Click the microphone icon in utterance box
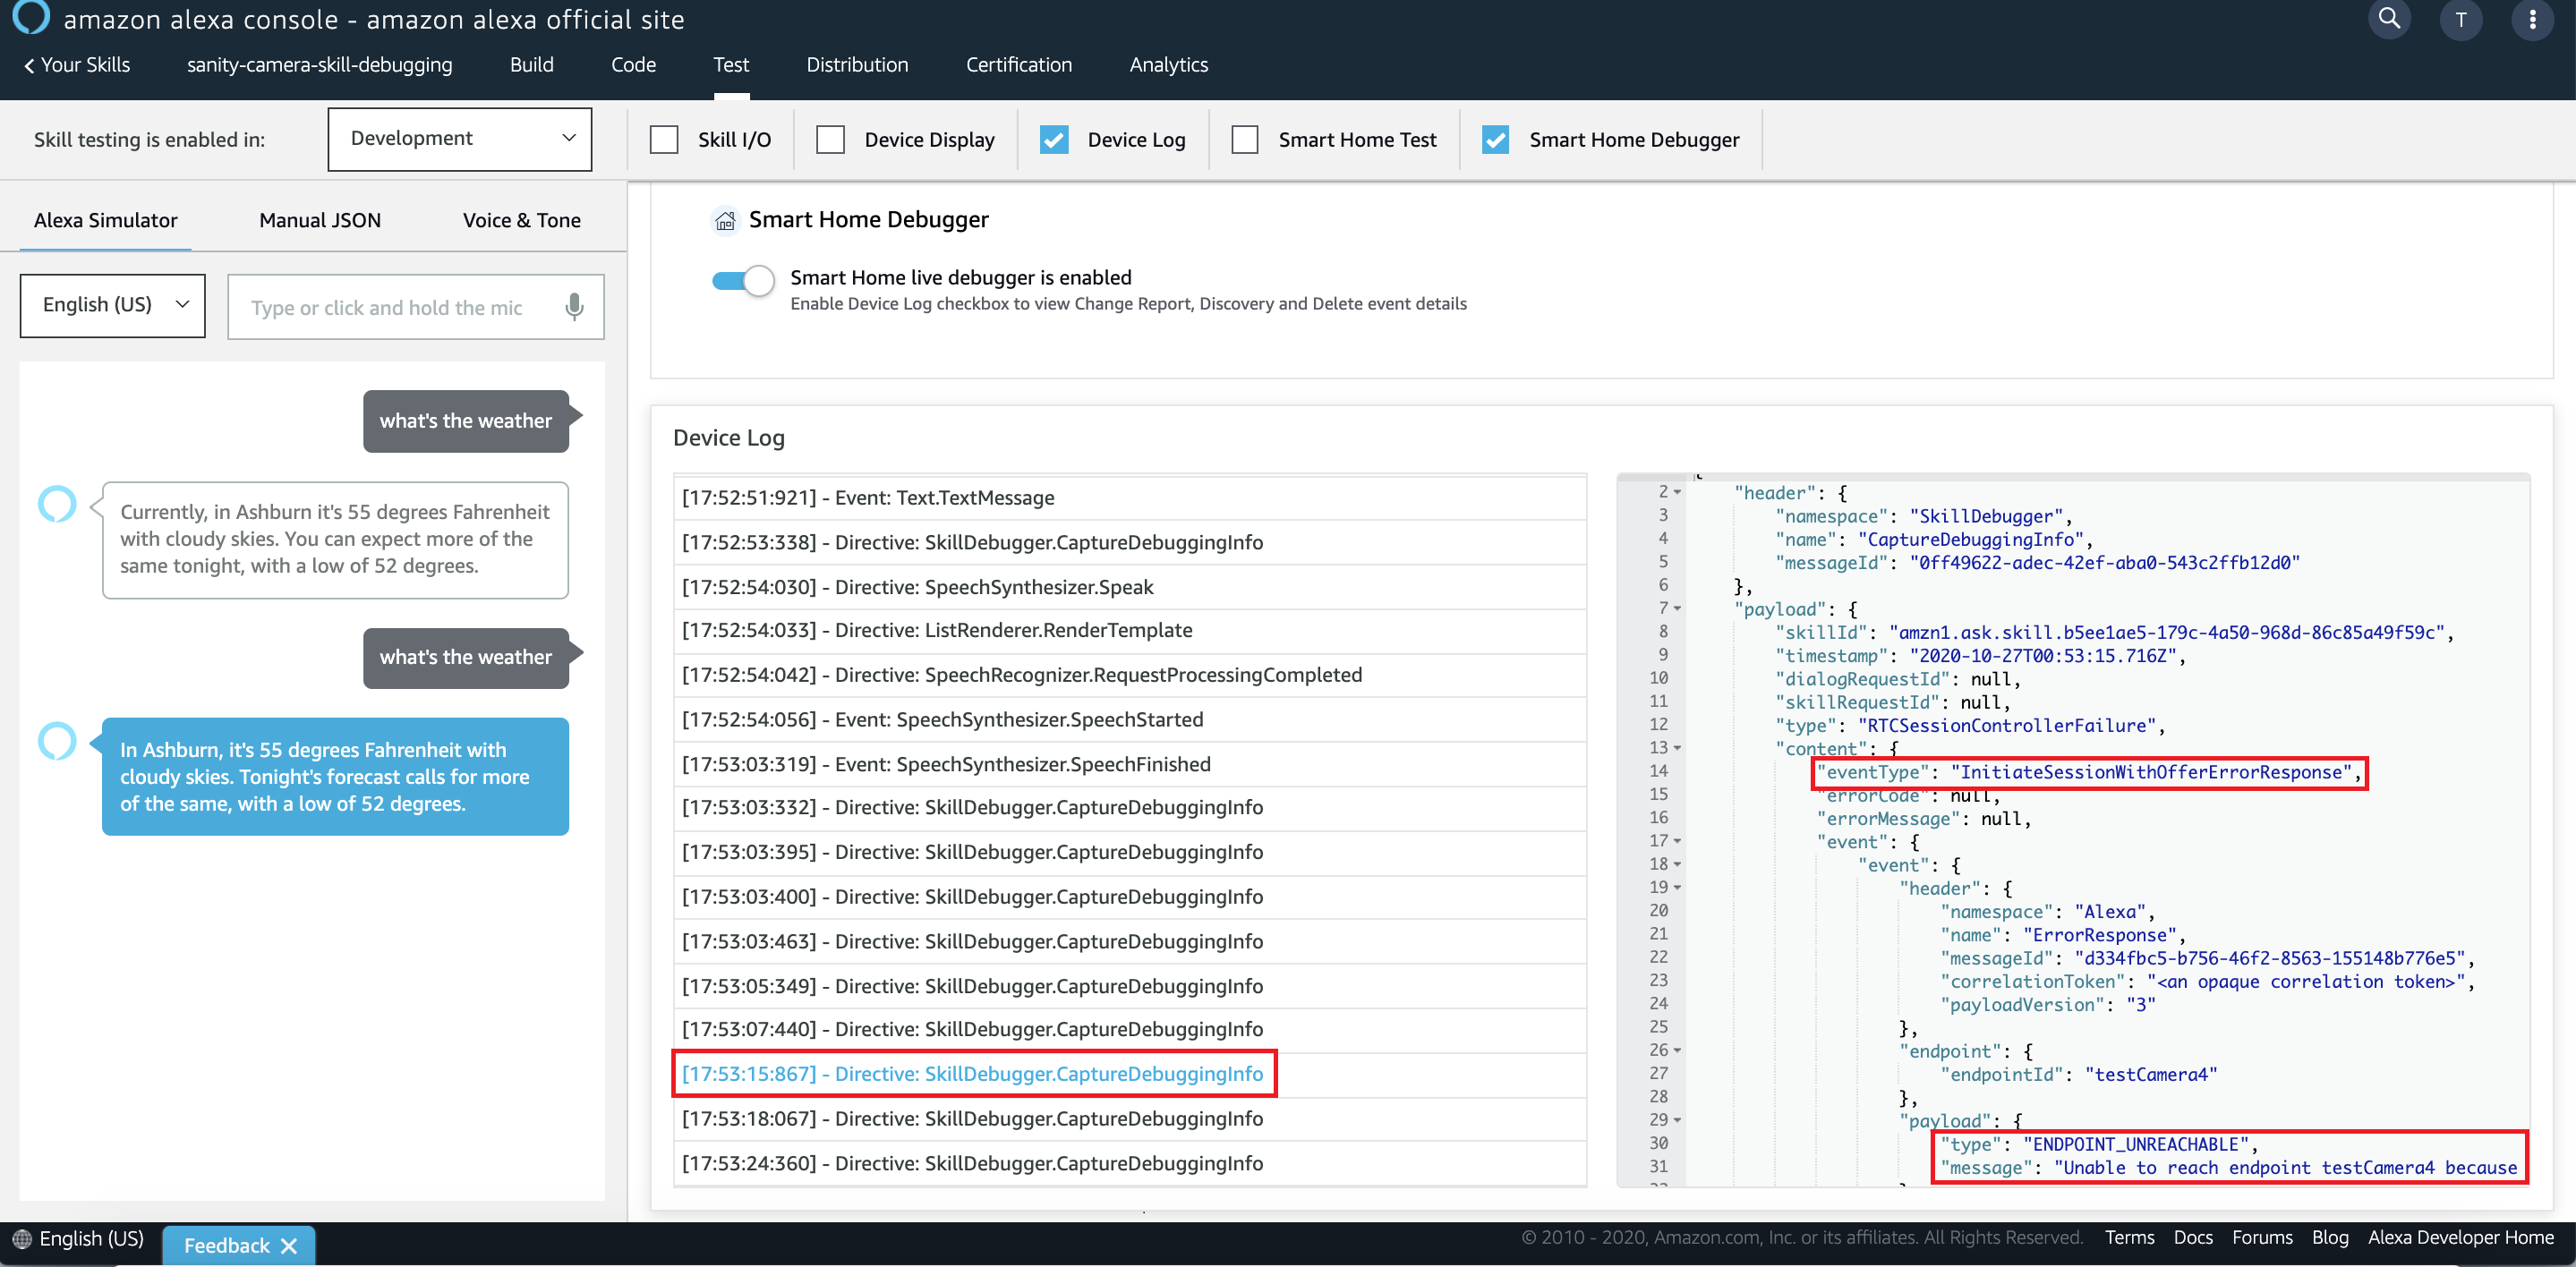2576x1267 pixels. (x=574, y=306)
